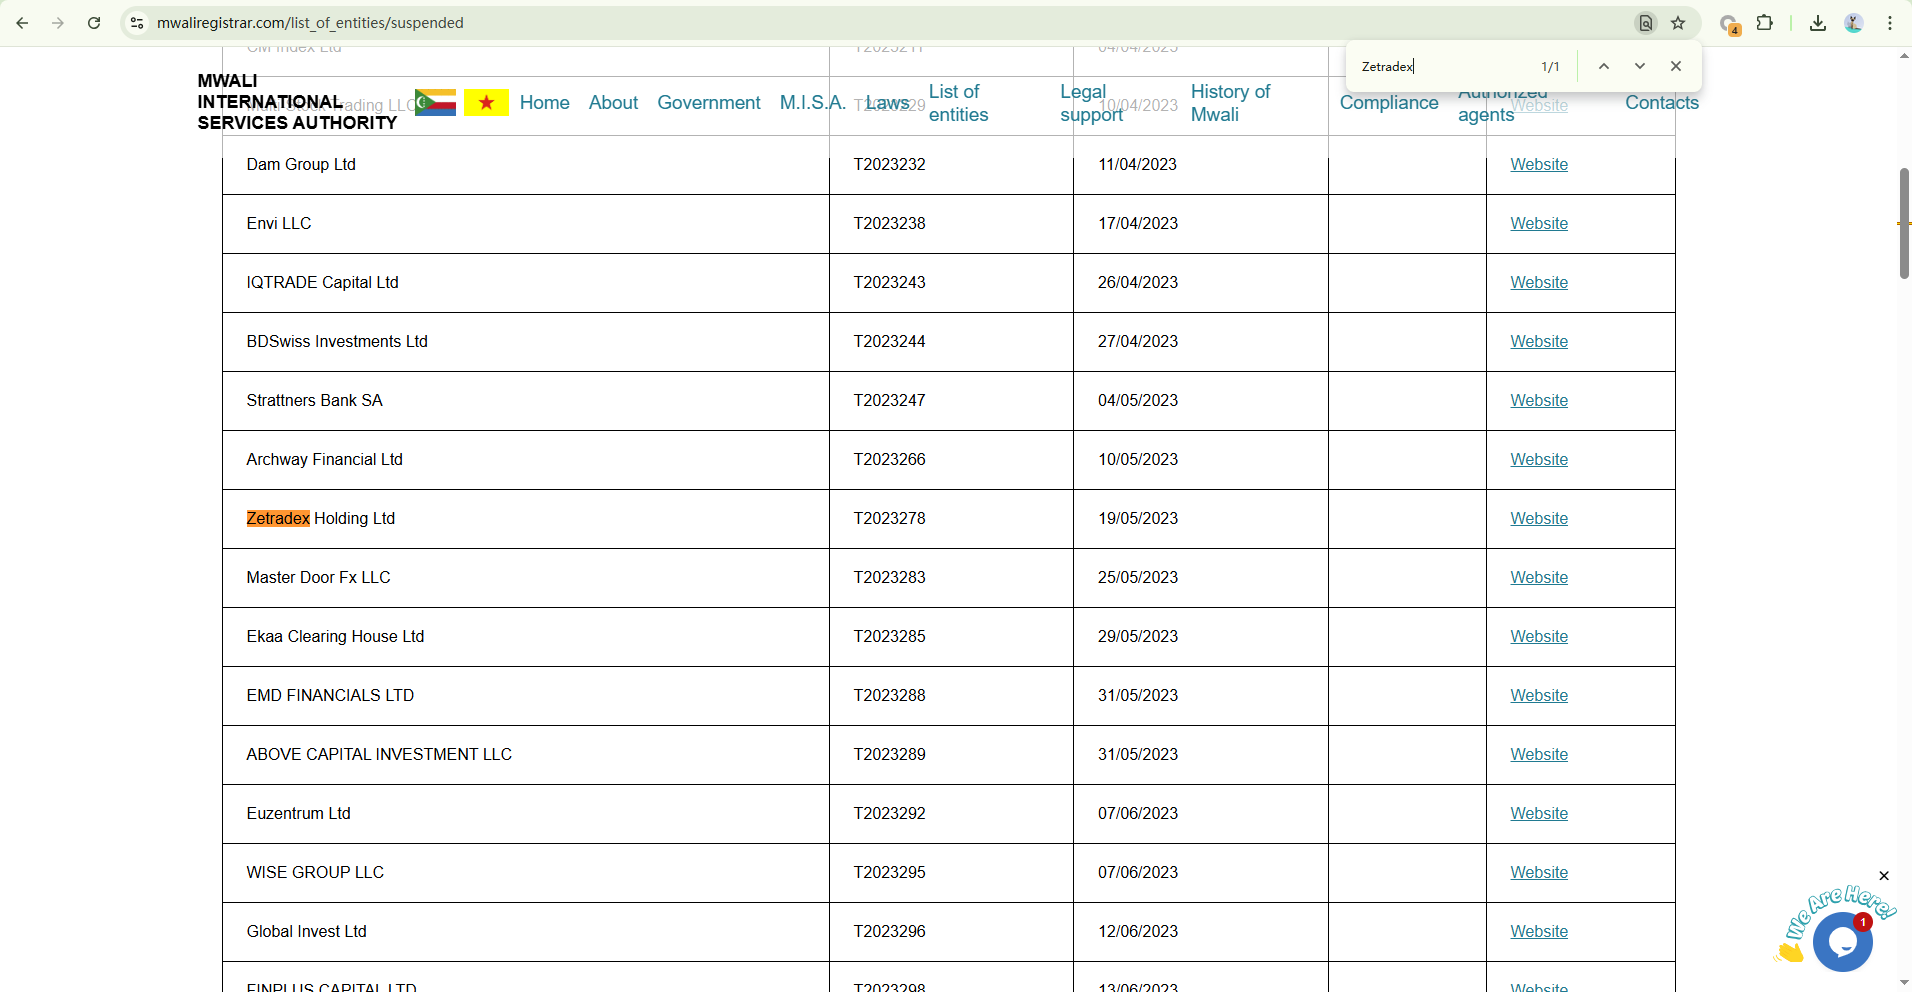Viewport: 1912px width, 992px height.
Task: Open Website link for Zetradex Holding Ltd
Action: [1538, 519]
